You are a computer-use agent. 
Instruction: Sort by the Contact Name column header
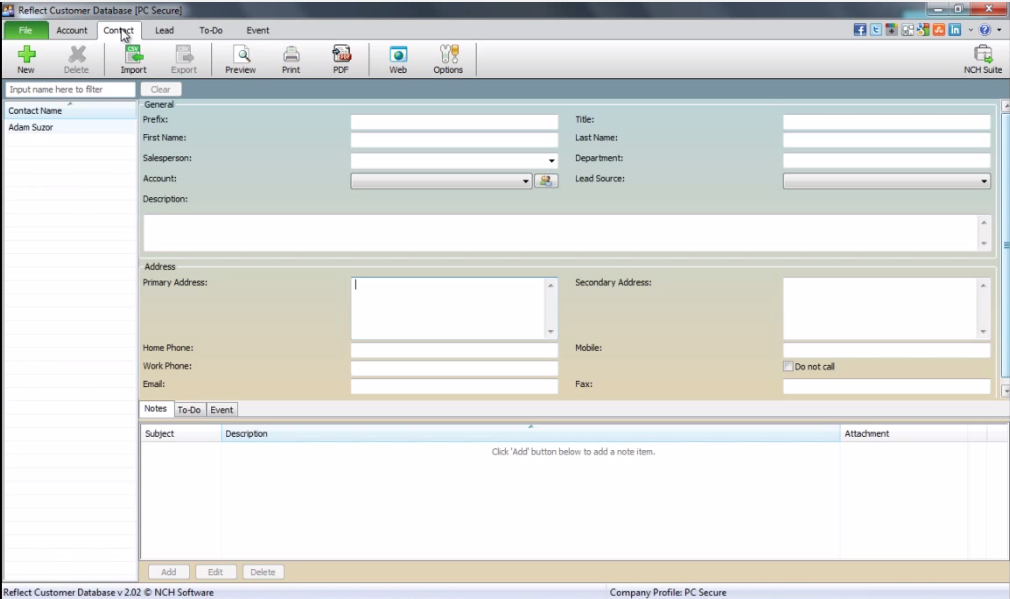(70, 111)
